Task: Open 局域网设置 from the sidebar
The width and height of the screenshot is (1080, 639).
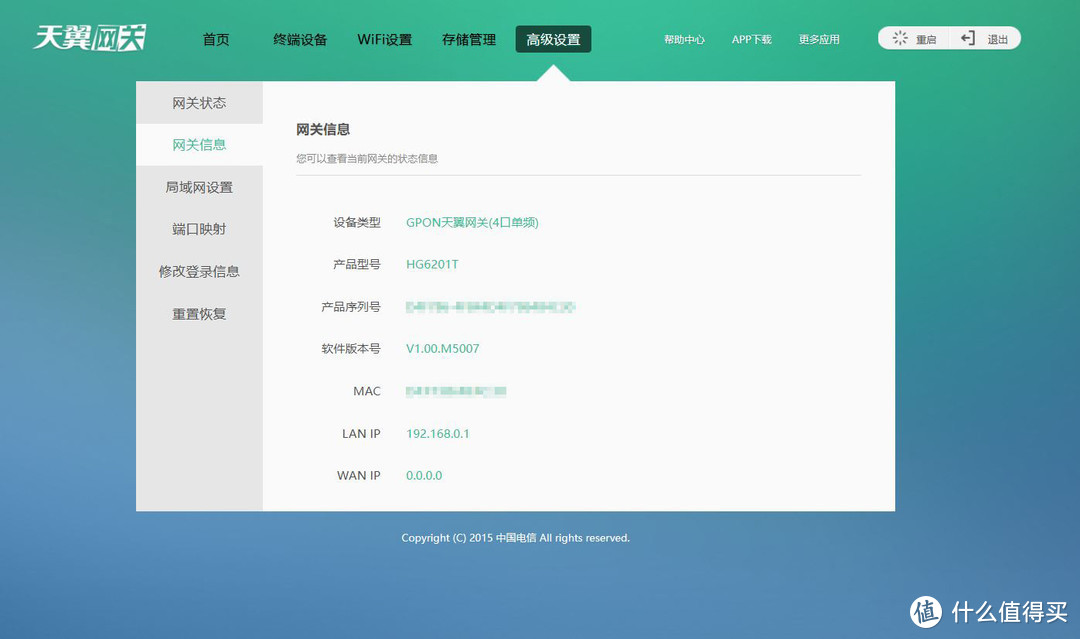Action: 198,186
